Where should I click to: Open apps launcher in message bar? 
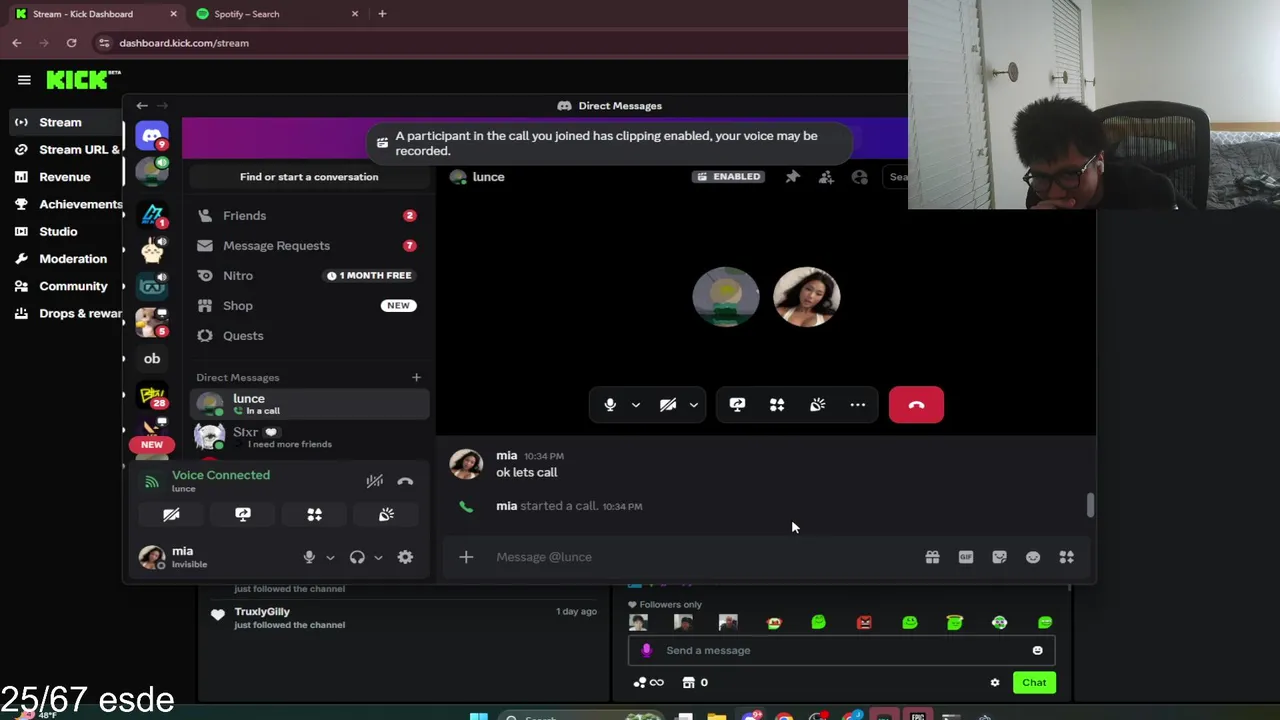(x=1067, y=557)
